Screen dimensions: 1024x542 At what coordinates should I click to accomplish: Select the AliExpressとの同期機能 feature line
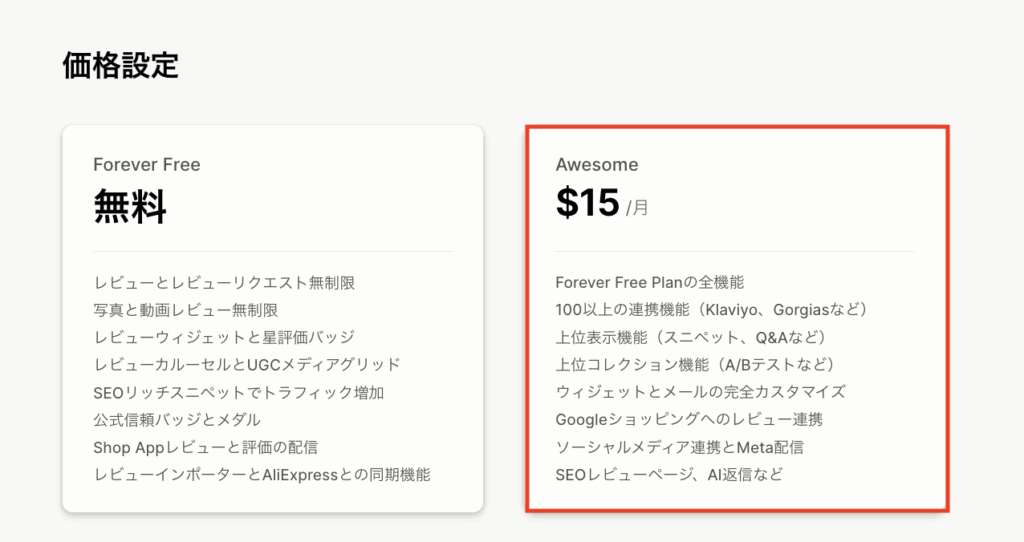coord(261,474)
